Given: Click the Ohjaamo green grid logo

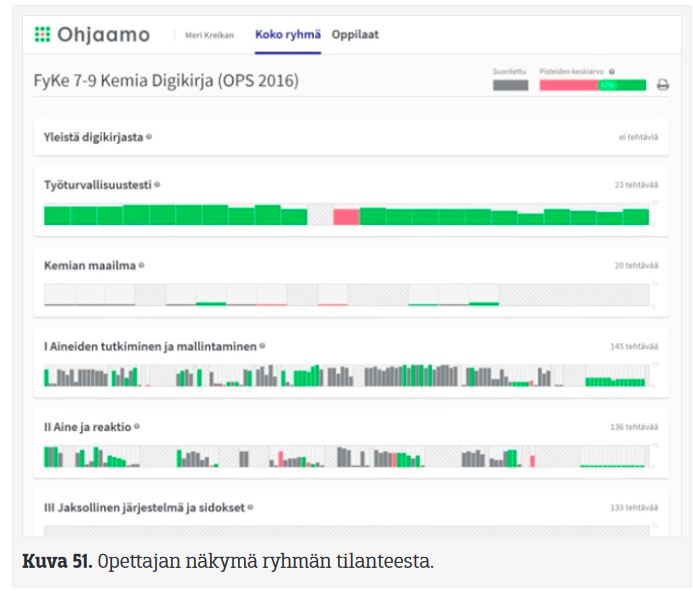Looking at the screenshot, I should click(42, 35).
